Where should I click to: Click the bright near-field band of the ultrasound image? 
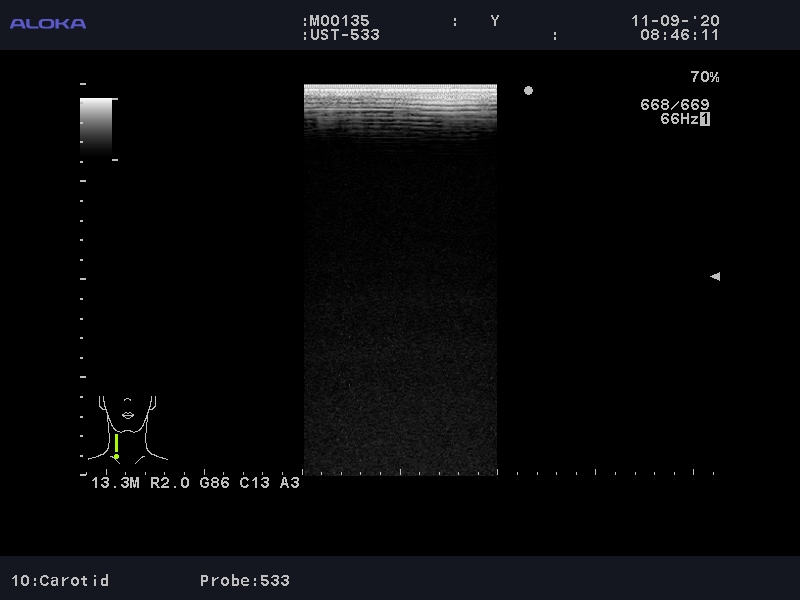coord(400,105)
